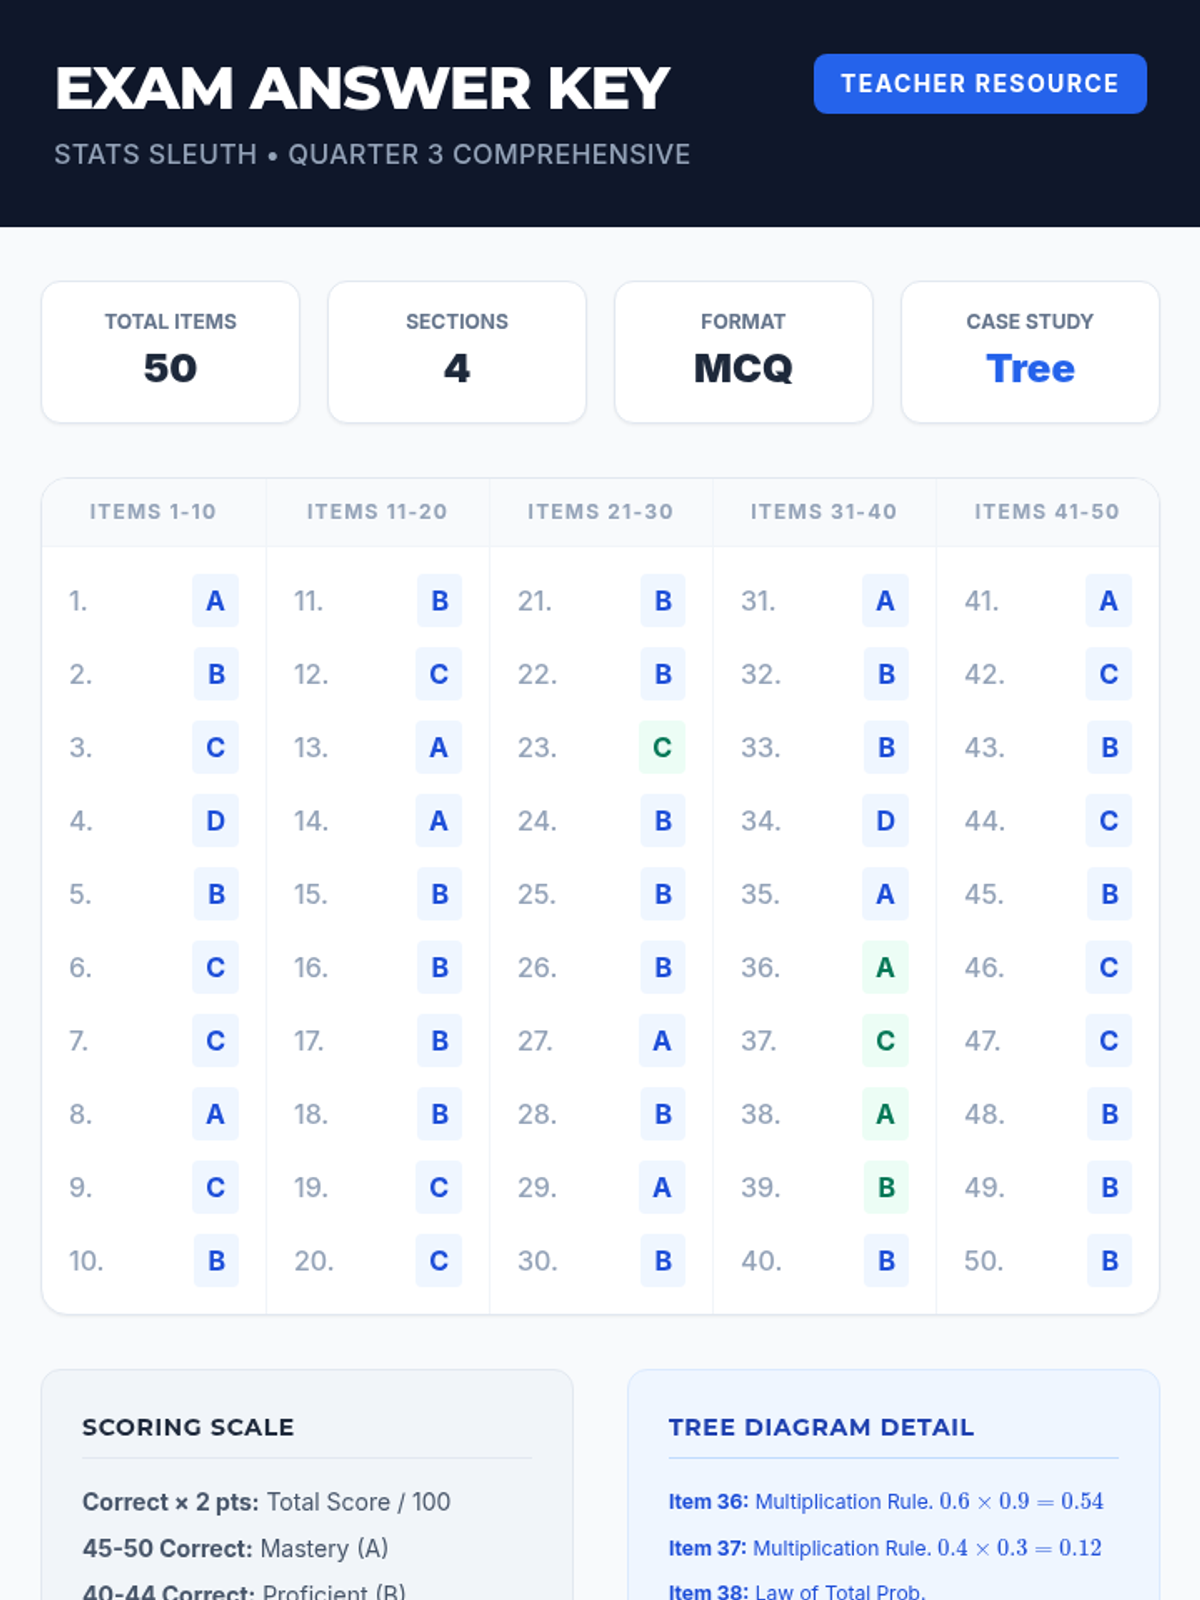The width and height of the screenshot is (1200, 1600).
Task: Select the Format MCQ card
Action: (x=743, y=352)
